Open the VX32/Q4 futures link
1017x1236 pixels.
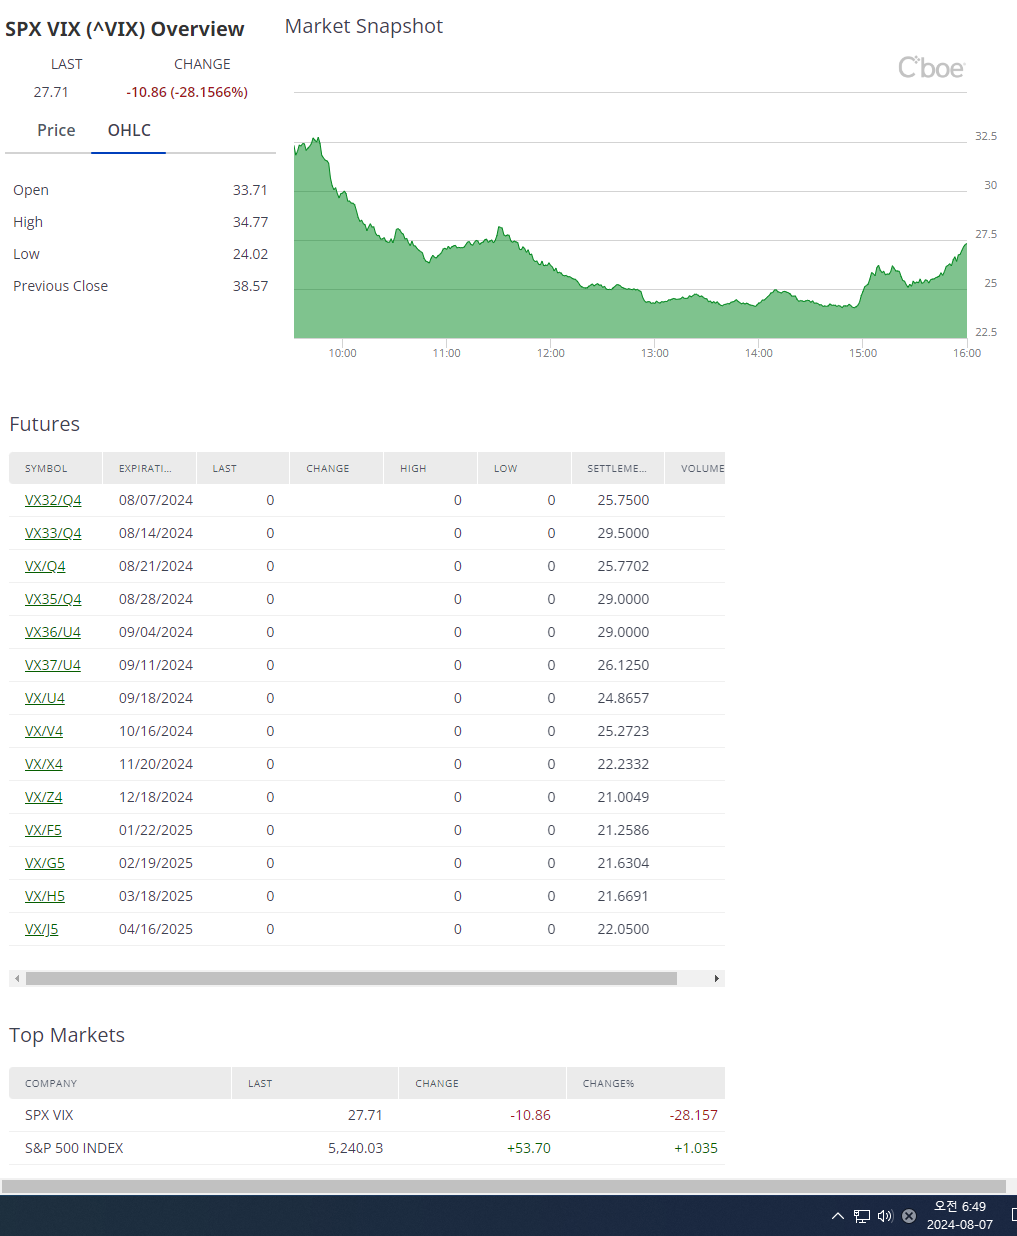pyautogui.click(x=53, y=500)
